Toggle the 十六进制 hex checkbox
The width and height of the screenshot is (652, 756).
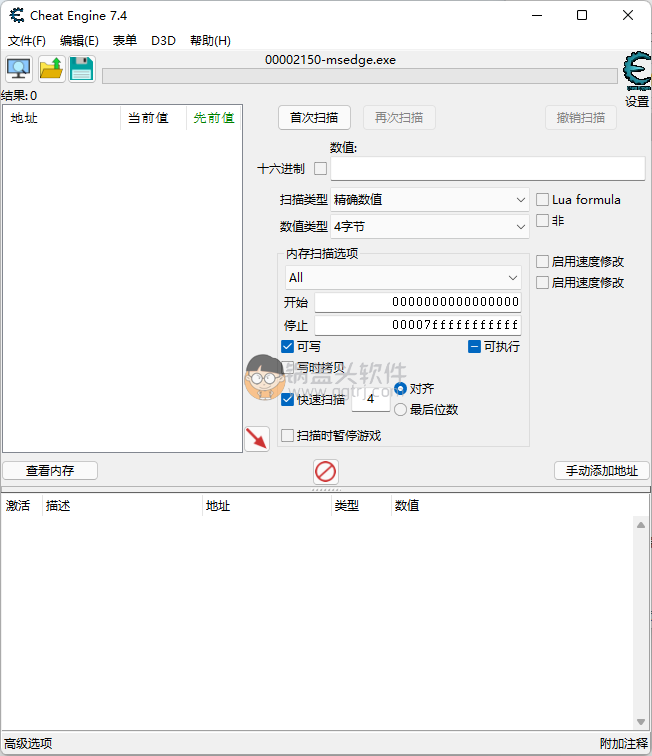tap(321, 169)
